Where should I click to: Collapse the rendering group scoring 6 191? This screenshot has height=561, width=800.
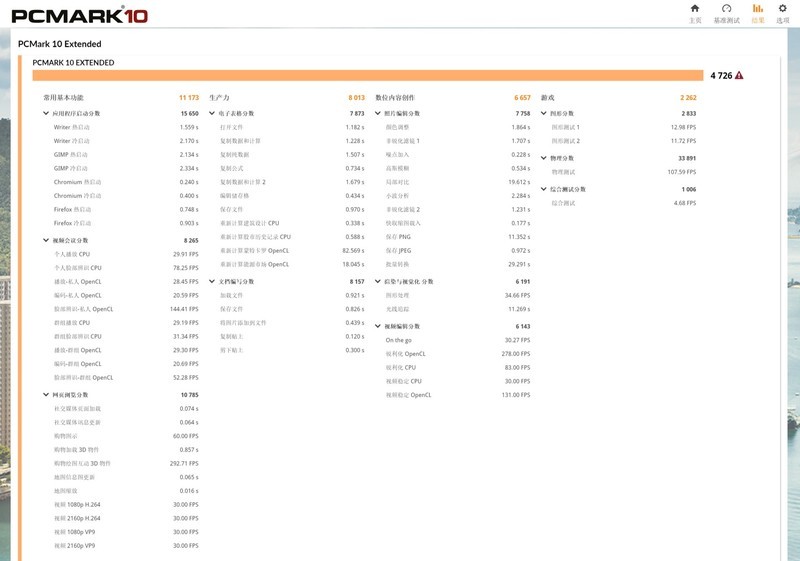[378, 282]
